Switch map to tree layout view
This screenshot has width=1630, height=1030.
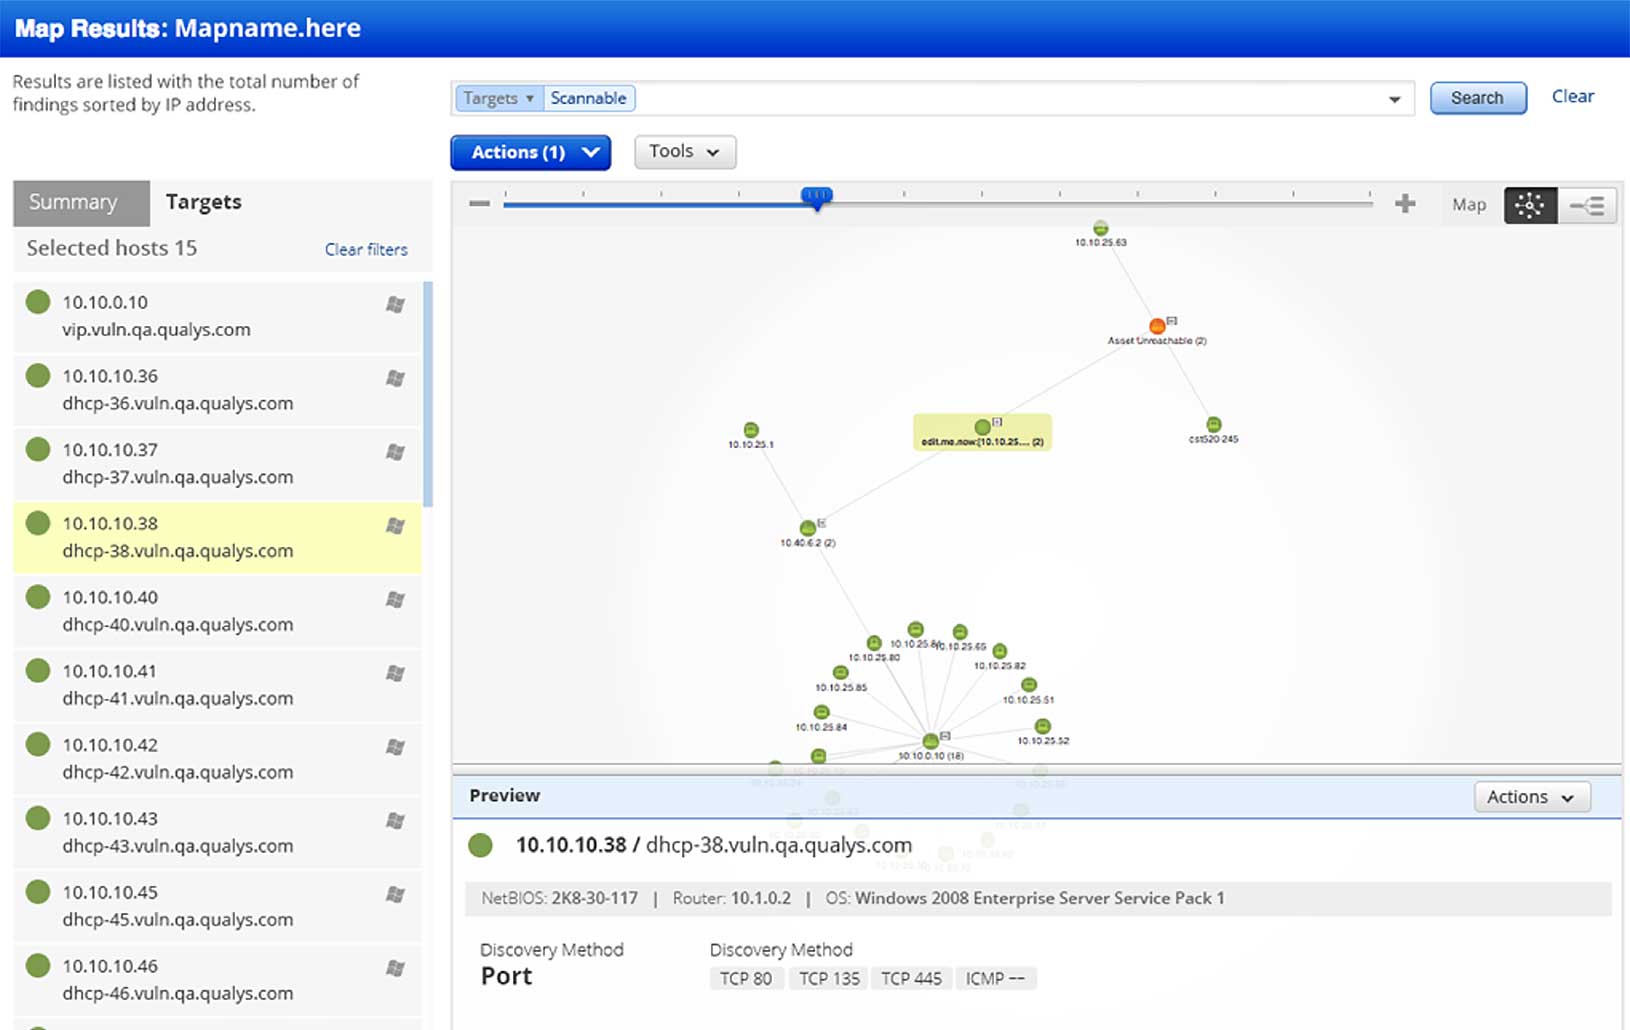point(1587,205)
